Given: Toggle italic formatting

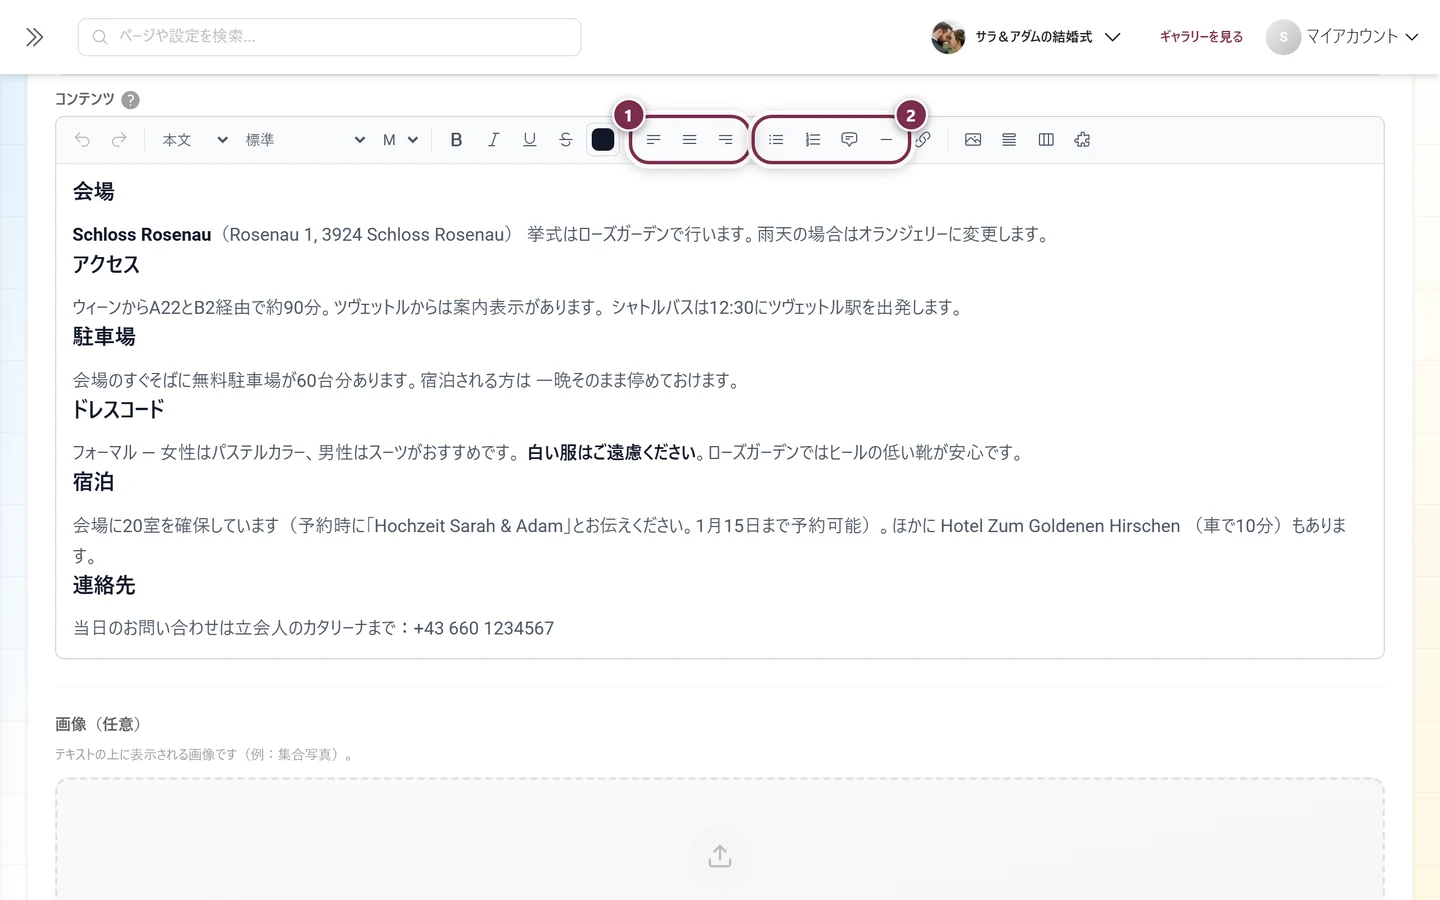Looking at the screenshot, I should [x=493, y=140].
